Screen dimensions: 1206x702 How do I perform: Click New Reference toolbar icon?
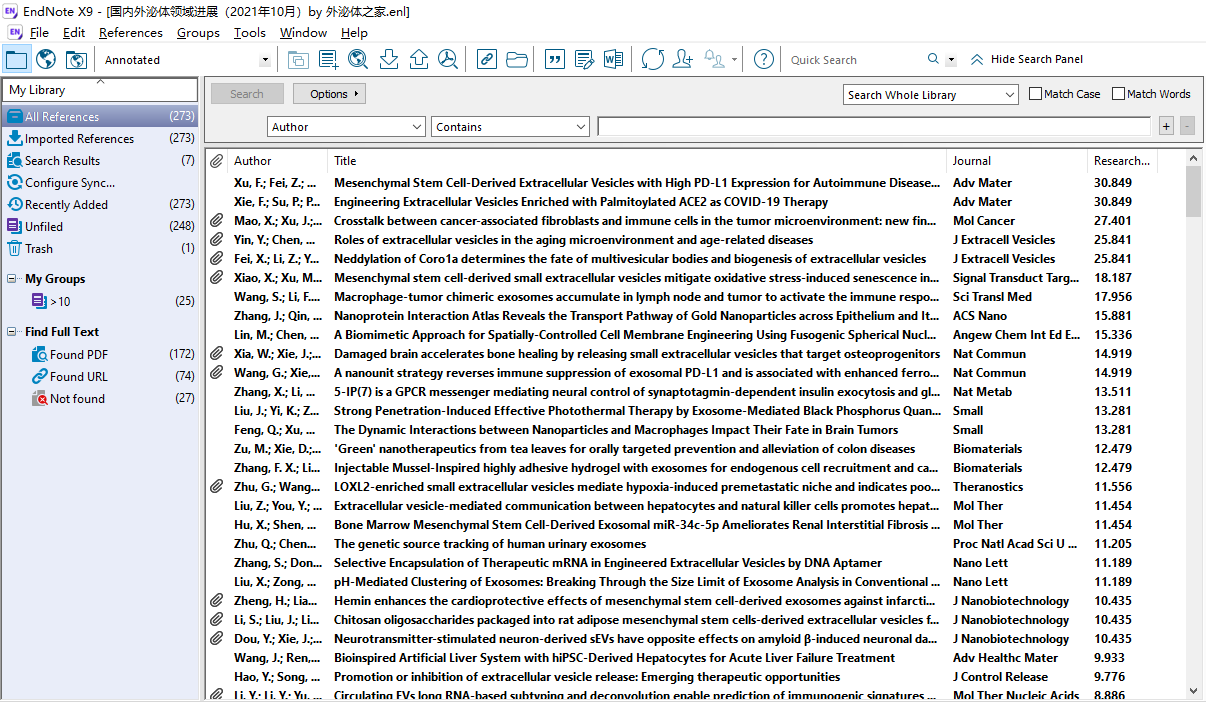pos(328,59)
